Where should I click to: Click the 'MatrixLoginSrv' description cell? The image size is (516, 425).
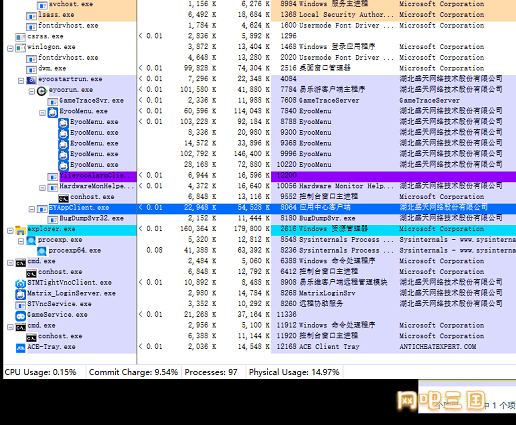click(x=327, y=293)
